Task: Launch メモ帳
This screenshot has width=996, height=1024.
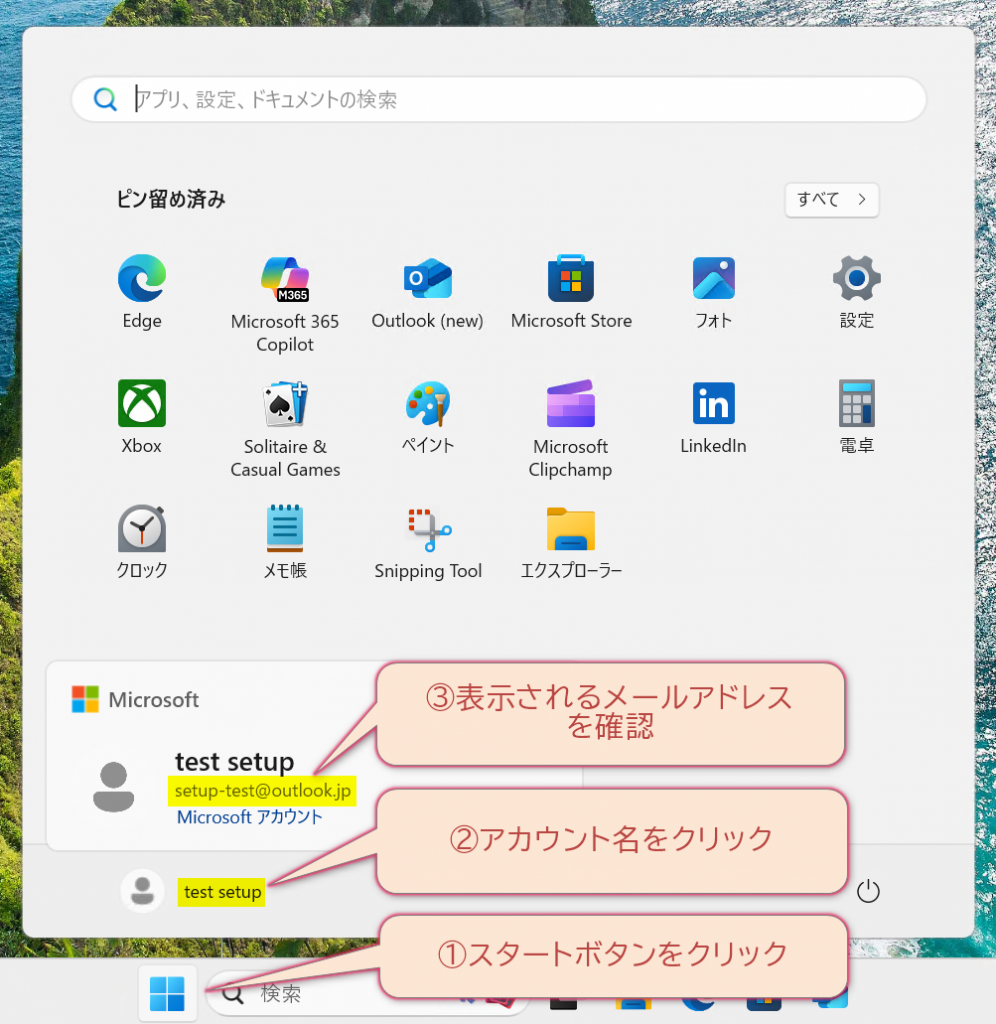Action: 285,529
